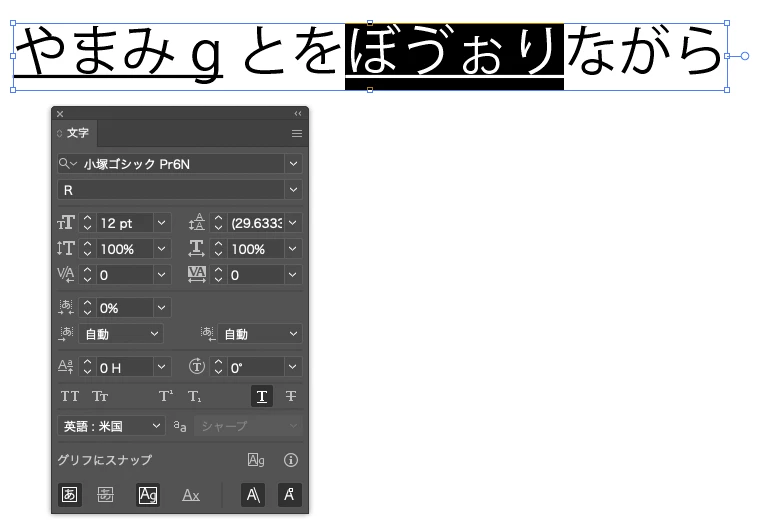
Task: Open the 文字 panel hamburger menu
Action: point(296,133)
